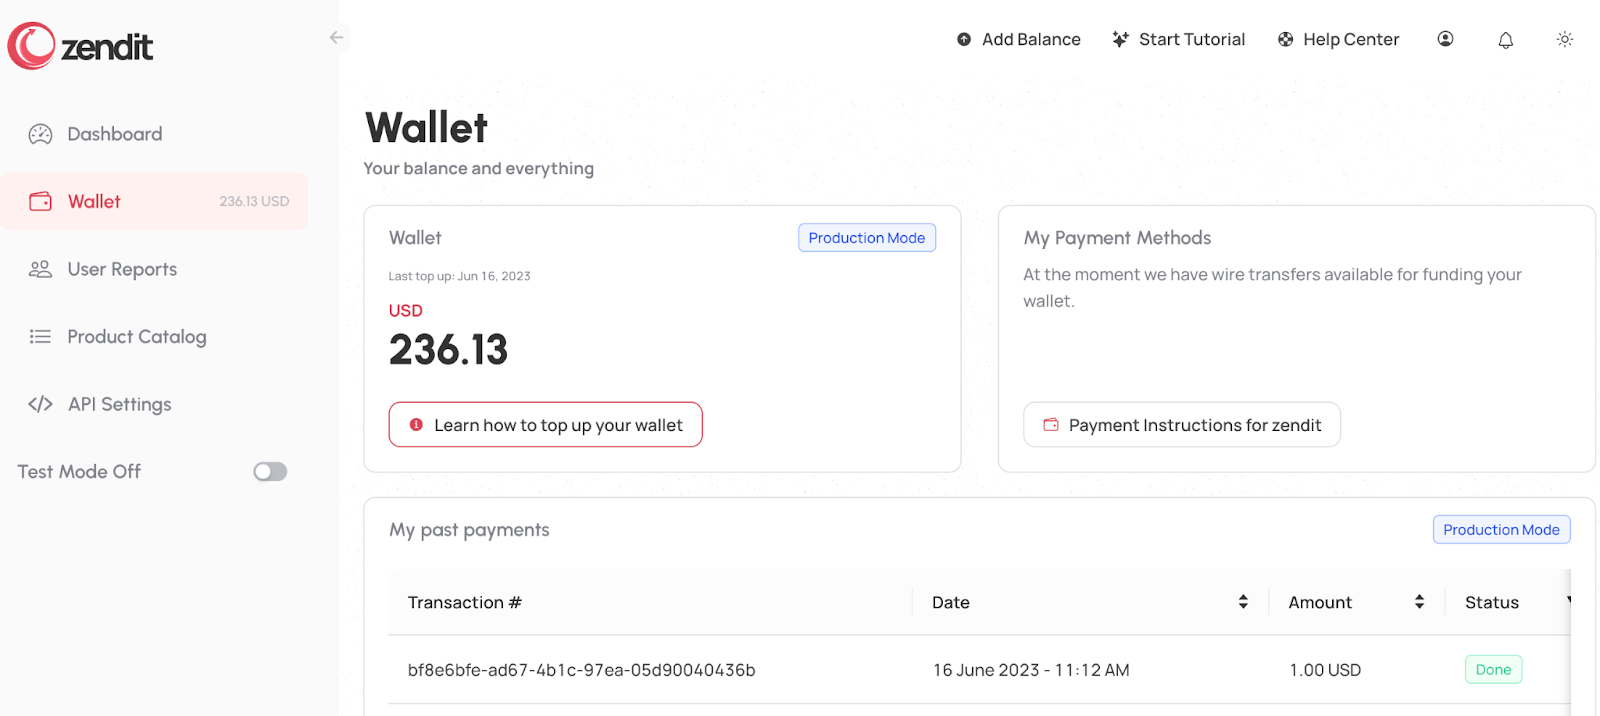Select the User Reports icon

(x=40, y=268)
